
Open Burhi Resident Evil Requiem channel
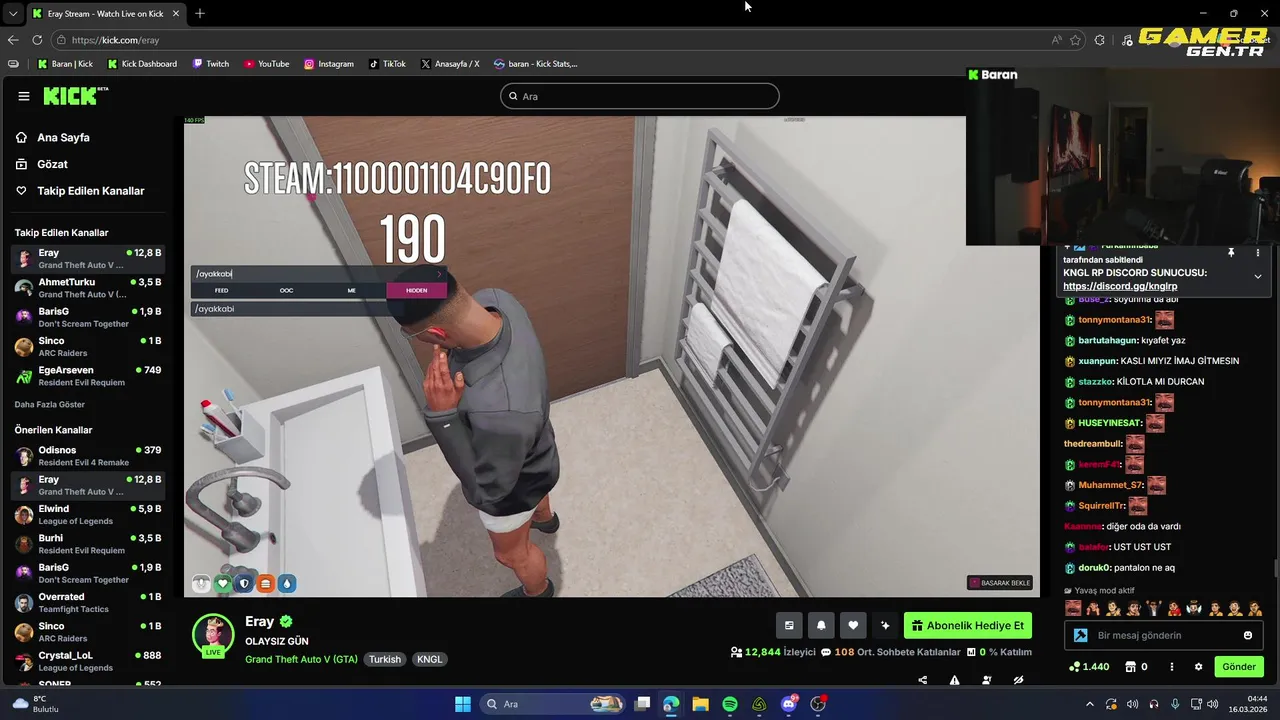tap(88, 544)
